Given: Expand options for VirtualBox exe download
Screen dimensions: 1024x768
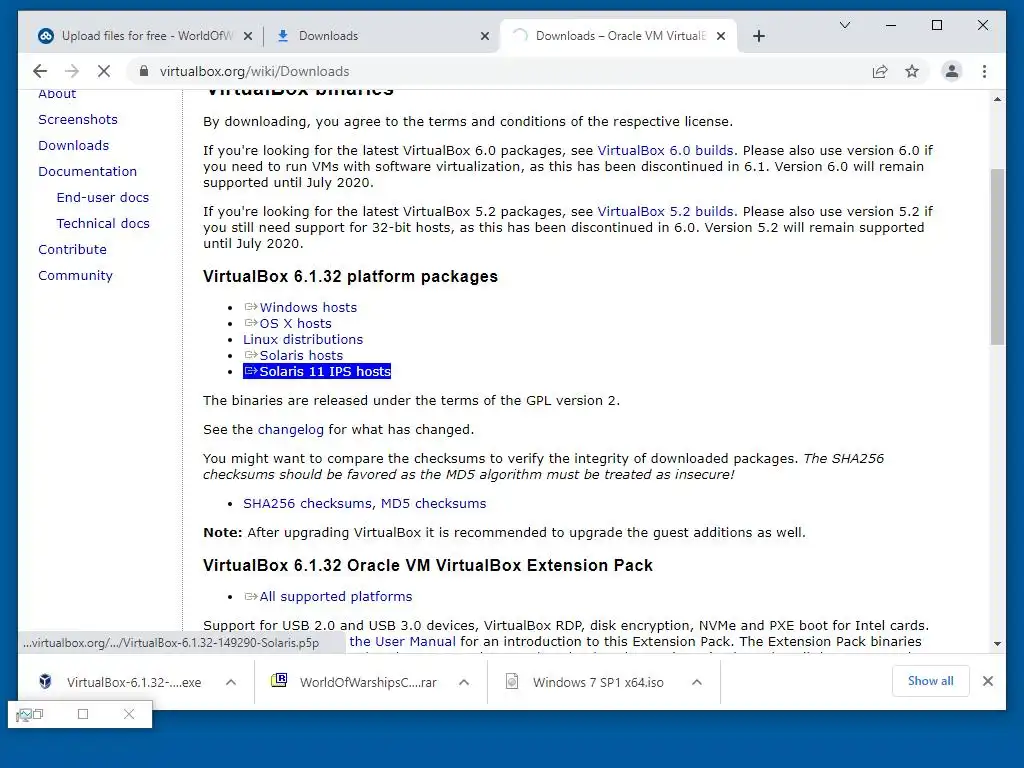Looking at the screenshot, I should click(231, 682).
